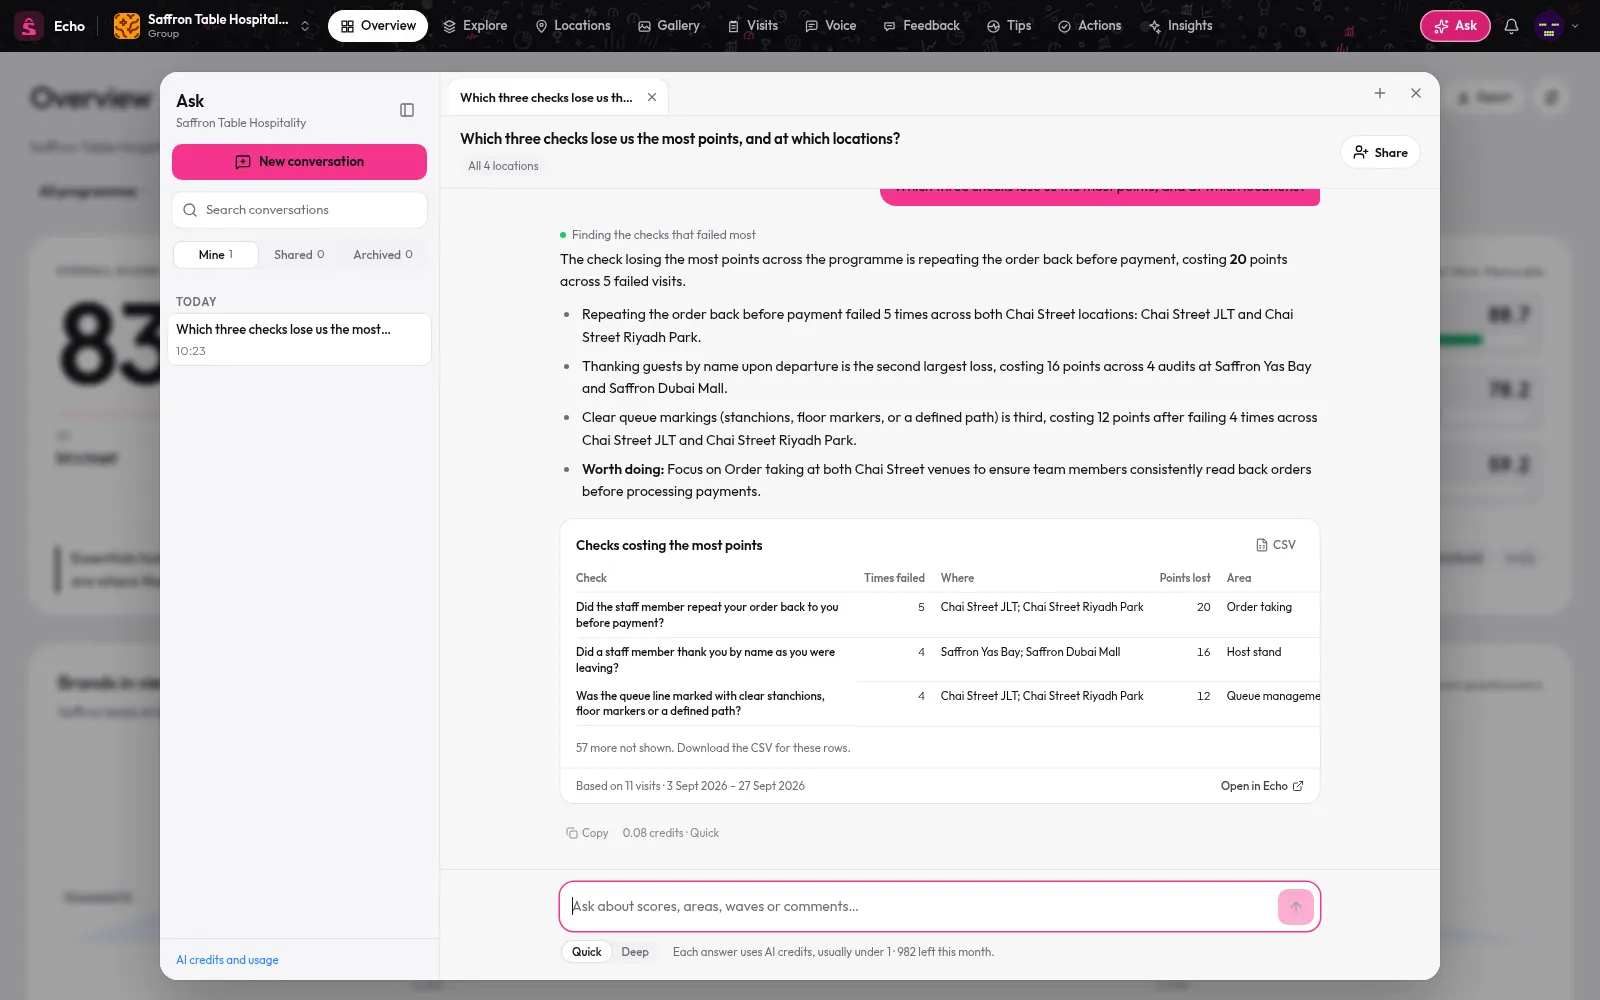The width and height of the screenshot is (1600, 1000).
Task: Start a New conversation
Action: coord(299,162)
